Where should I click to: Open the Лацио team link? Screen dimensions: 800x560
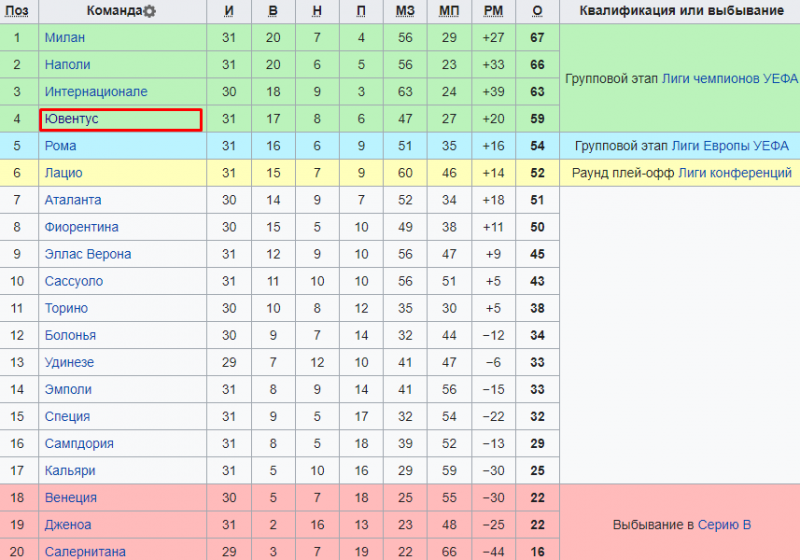point(63,173)
